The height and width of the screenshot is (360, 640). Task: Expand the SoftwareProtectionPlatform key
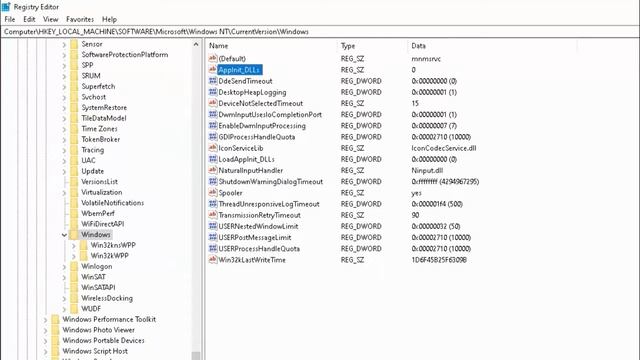(64, 55)
